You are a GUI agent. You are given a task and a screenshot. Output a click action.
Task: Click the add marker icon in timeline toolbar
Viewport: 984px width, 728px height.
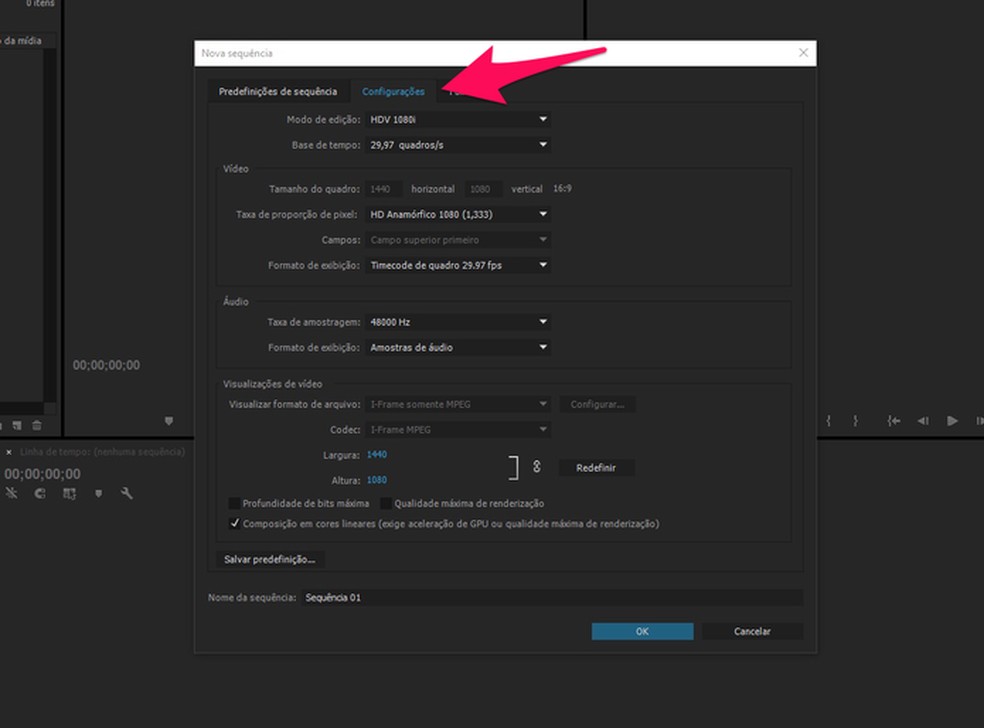pos(98,493)
